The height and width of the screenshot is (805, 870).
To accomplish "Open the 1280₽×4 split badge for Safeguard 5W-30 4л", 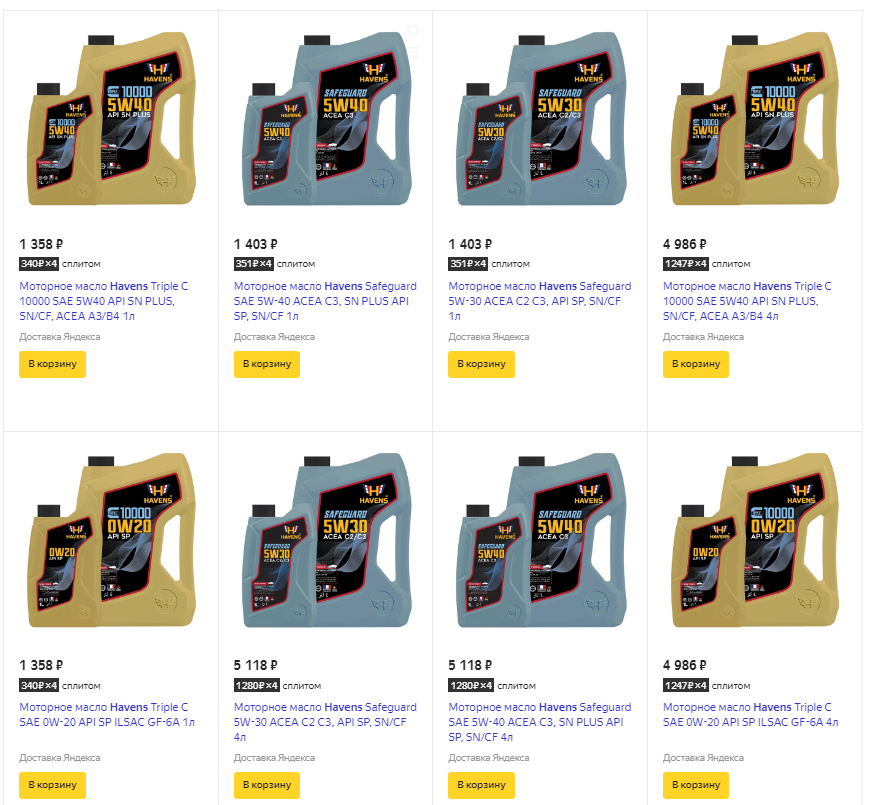I will (x=256, y=685).
